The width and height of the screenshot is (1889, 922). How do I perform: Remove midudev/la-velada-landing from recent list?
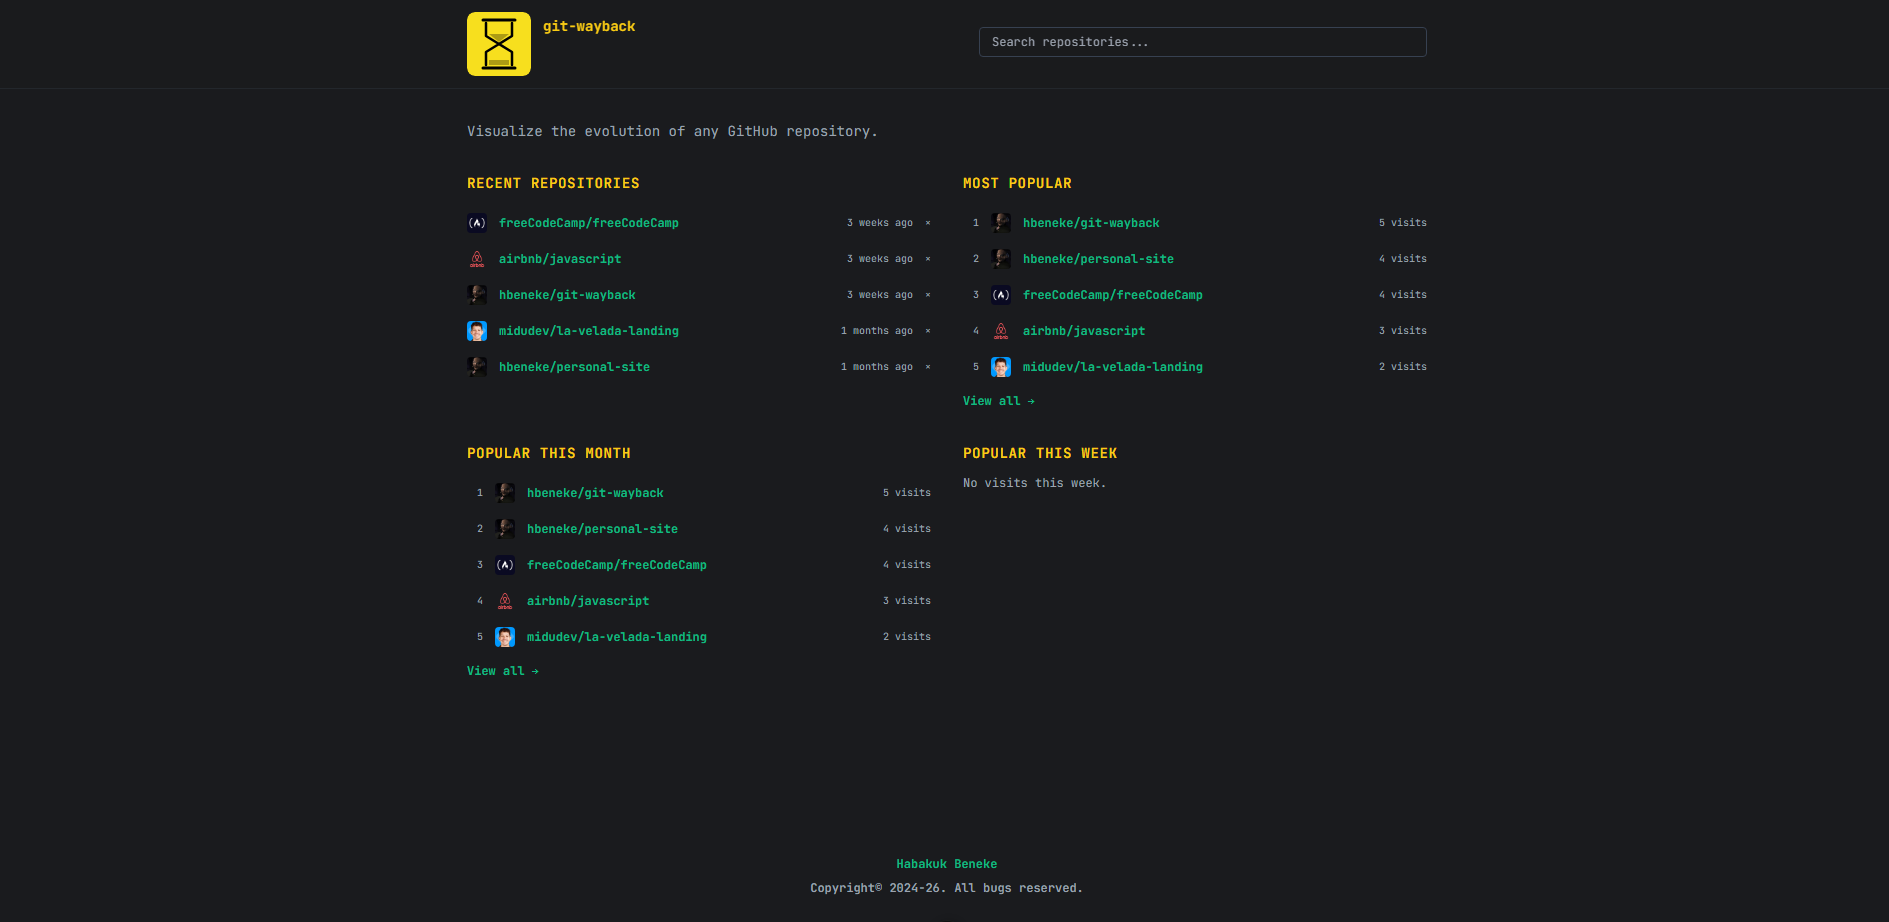click(x=928, y=331)
